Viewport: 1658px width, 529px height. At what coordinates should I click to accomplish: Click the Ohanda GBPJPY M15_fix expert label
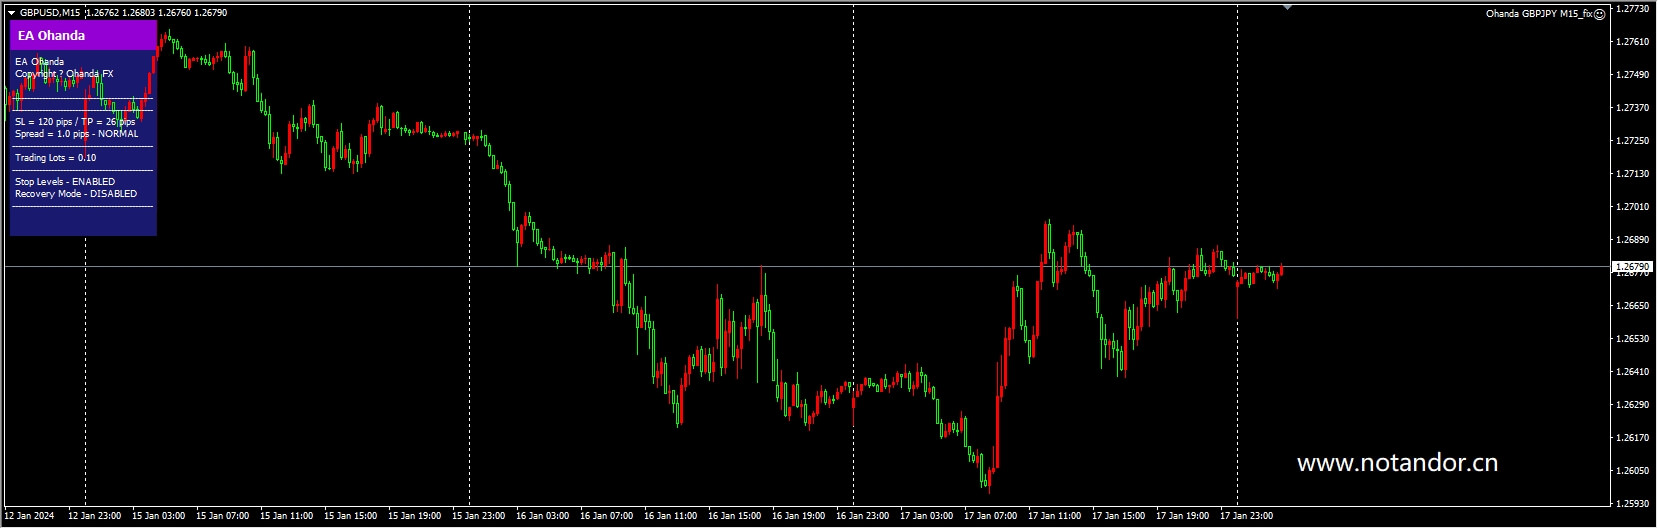click(x=1538, y=14)
